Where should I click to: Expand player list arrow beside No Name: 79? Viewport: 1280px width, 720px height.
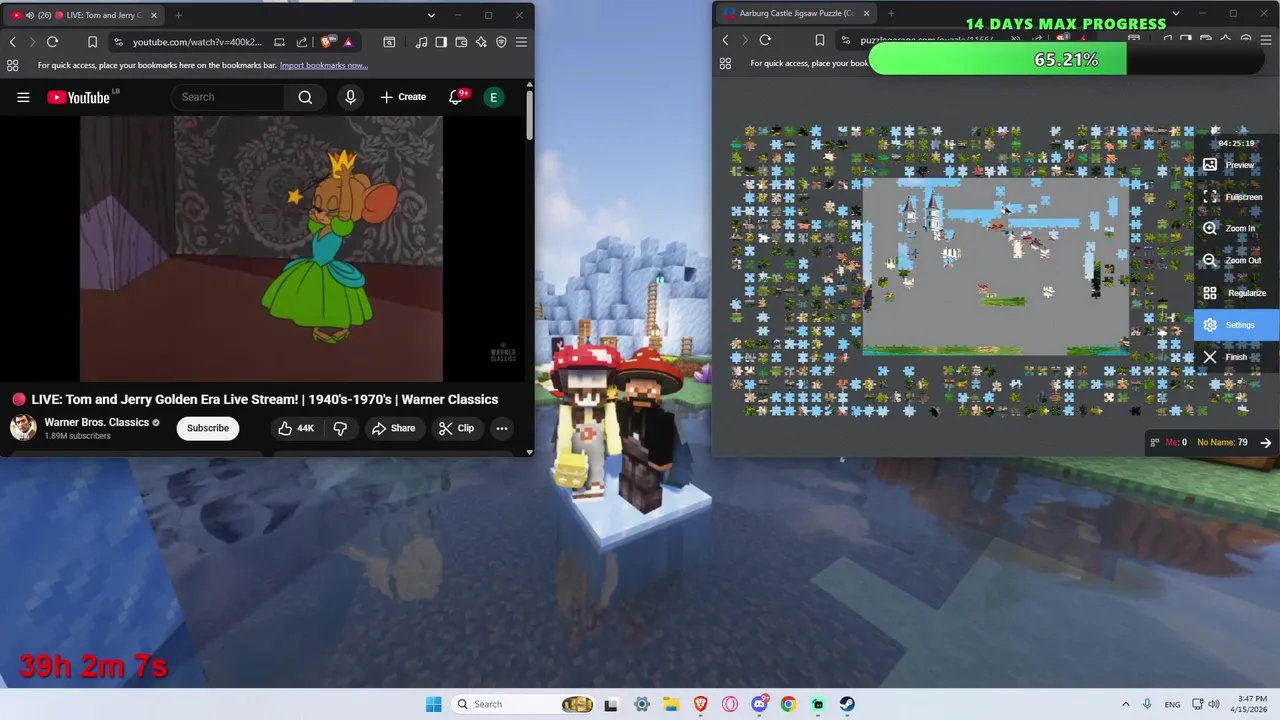coord(1266,442)
